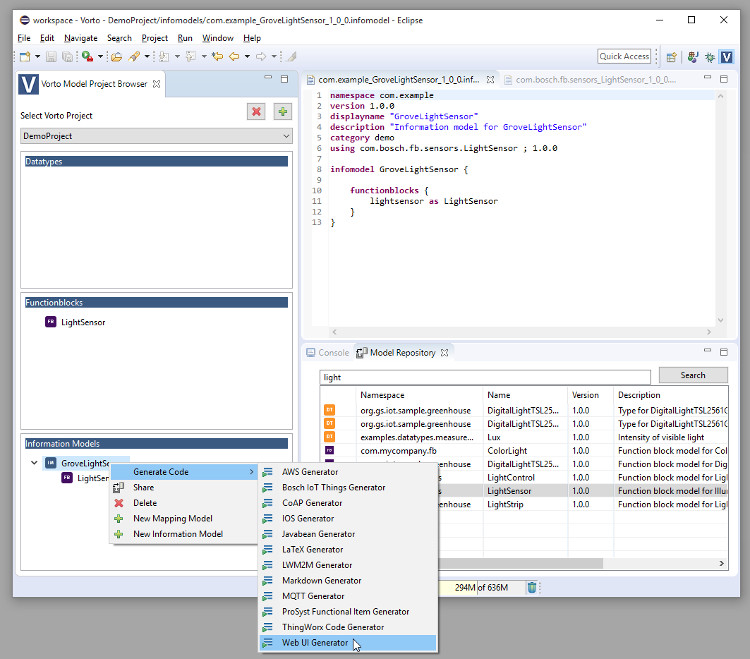The width and height of the screenshot is (750, 659).
Task: Open Next Annotation dropdown arrow
Action: [177, 57]
